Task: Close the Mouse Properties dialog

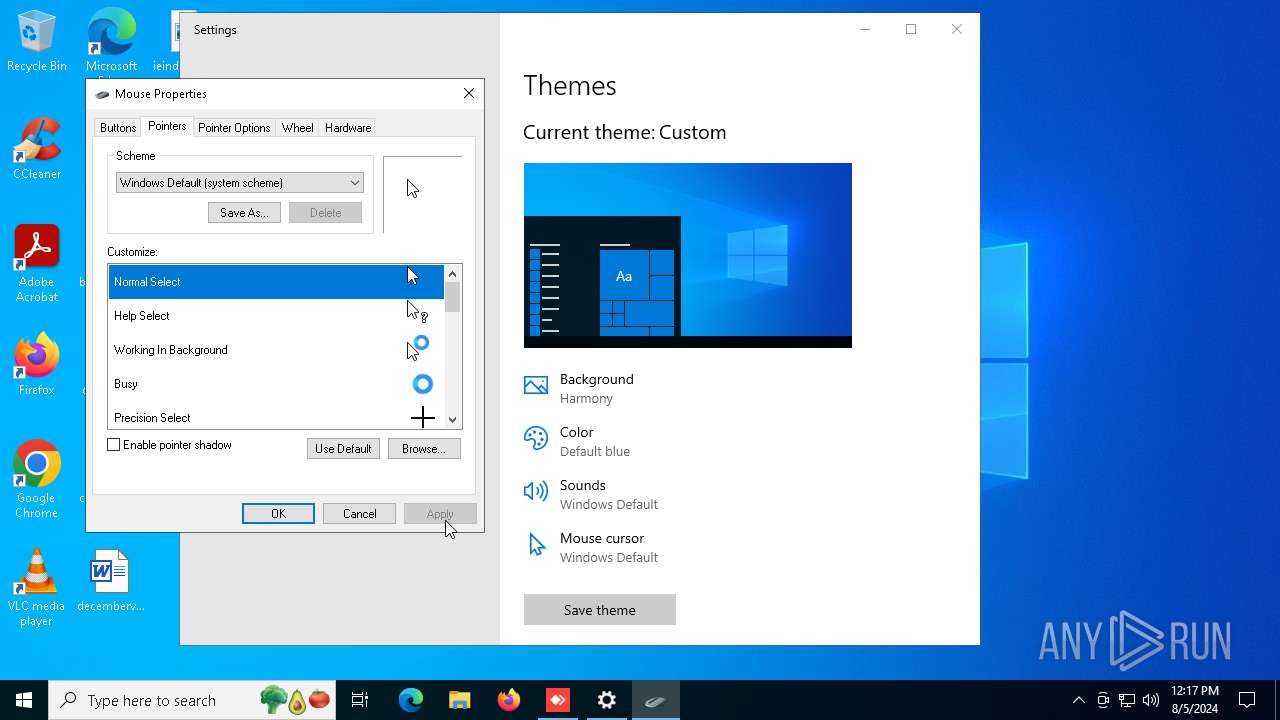Action: coord(469,93)
